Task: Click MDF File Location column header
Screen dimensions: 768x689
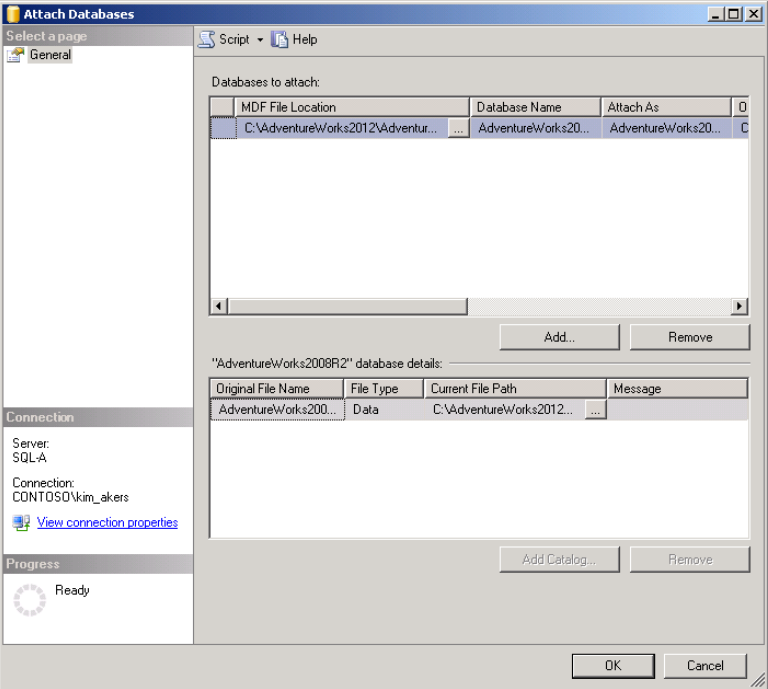Action: pyautogui.click(x=352, y=107)
